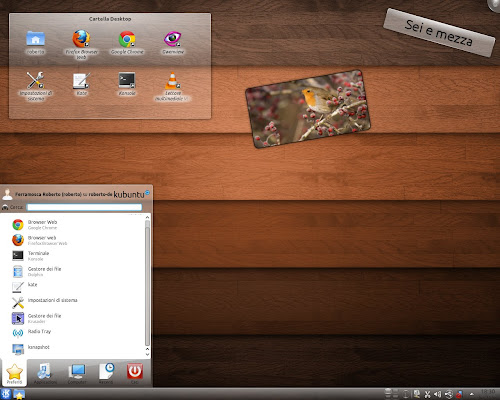Switch to Computer tab
The height and width of the screenshot is (400, 500).
point(77,373)
